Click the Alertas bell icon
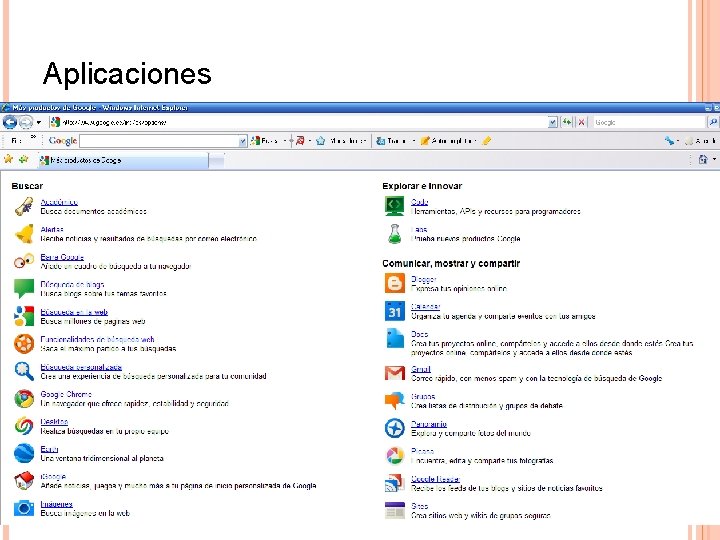The width and height of the screenshot is (720, 540). click(24, 234)
